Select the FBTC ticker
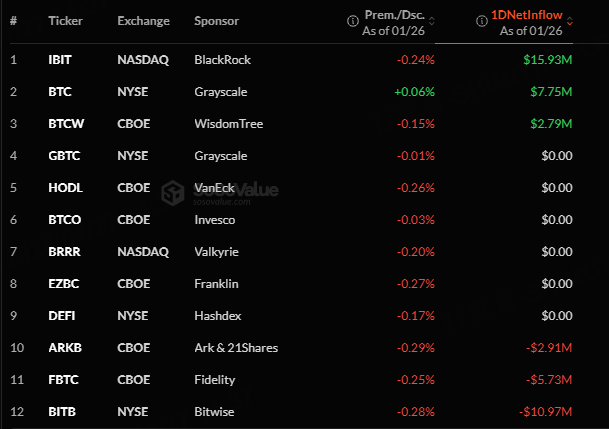Screen dimensions: 609x429 click(x=63, y=380)
